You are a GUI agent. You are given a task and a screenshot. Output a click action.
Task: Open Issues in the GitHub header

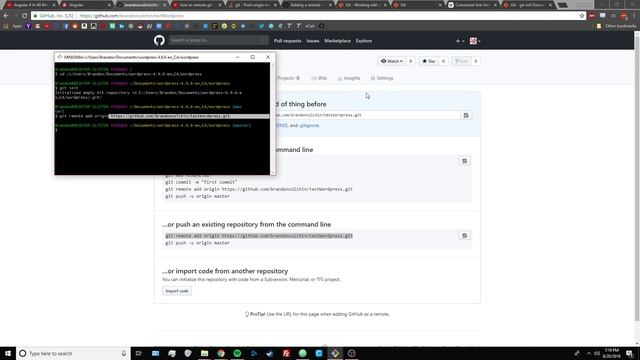click(x=313, y=41)
